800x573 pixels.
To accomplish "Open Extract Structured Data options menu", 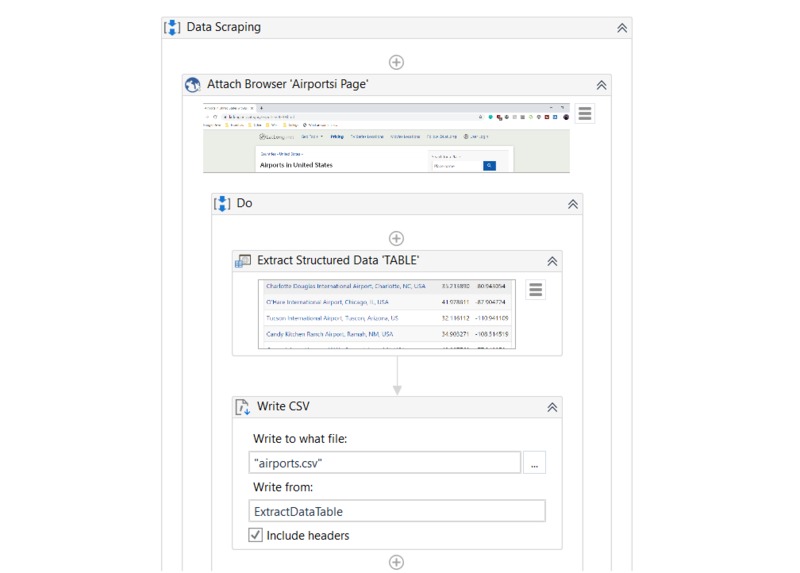I will 536,289.
